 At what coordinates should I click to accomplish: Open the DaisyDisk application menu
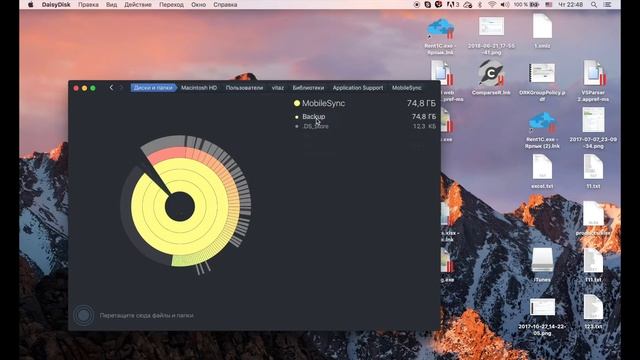click(x=56, y=4)
